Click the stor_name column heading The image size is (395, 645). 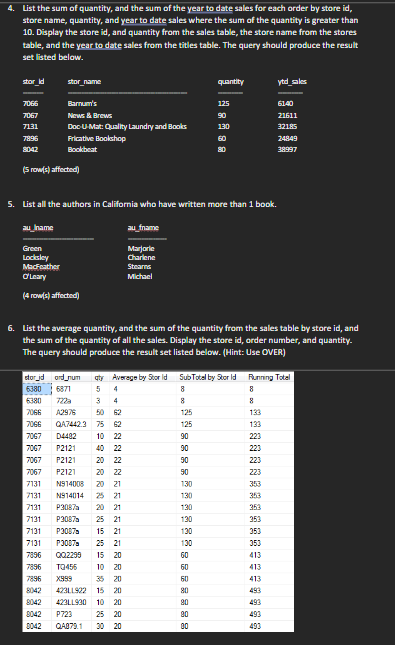pos(84,81)
